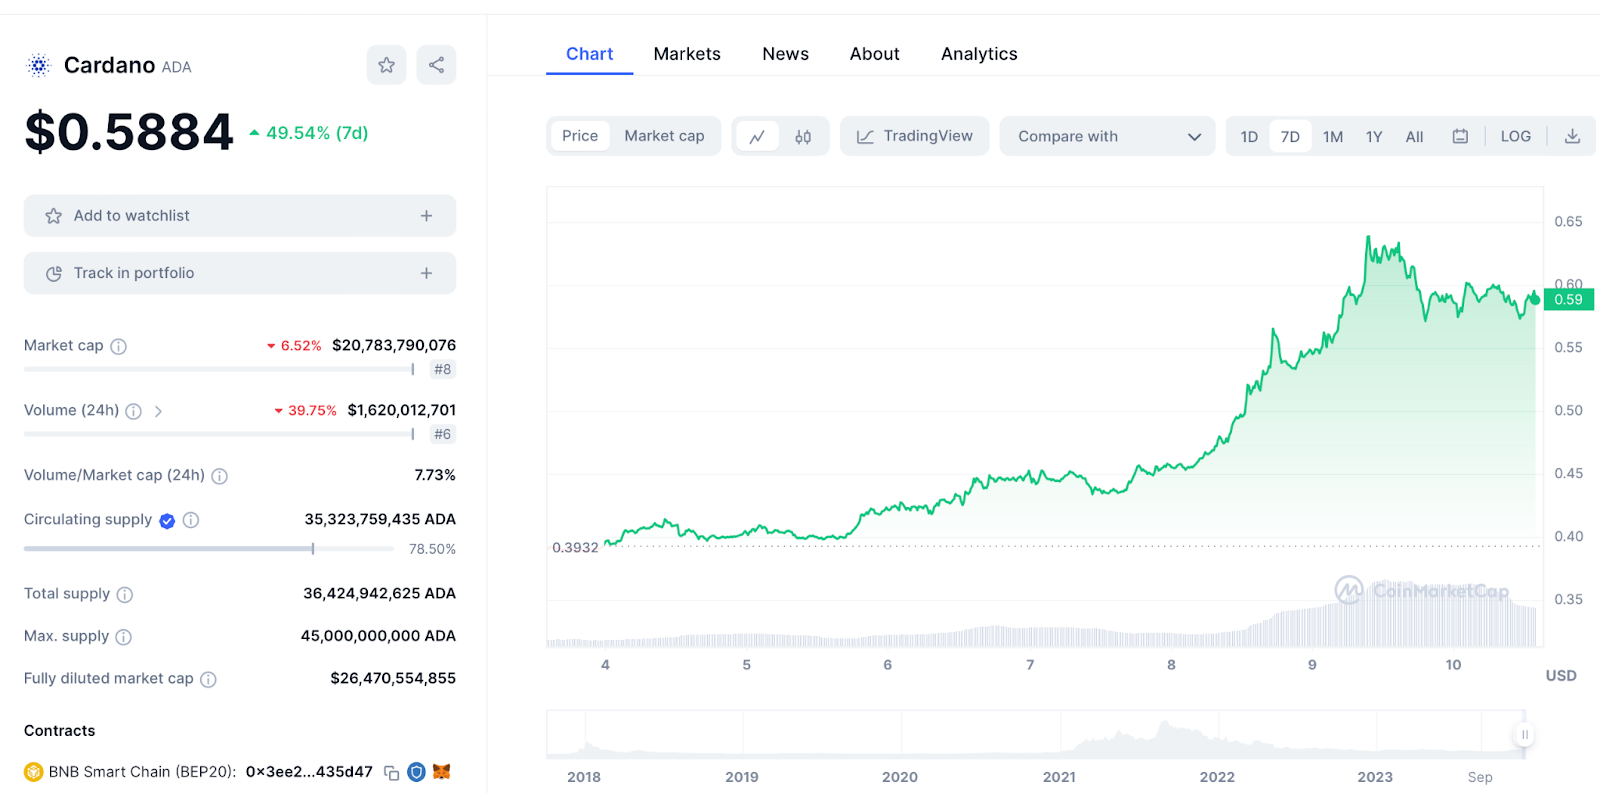Click the Contracts heading

60,731
